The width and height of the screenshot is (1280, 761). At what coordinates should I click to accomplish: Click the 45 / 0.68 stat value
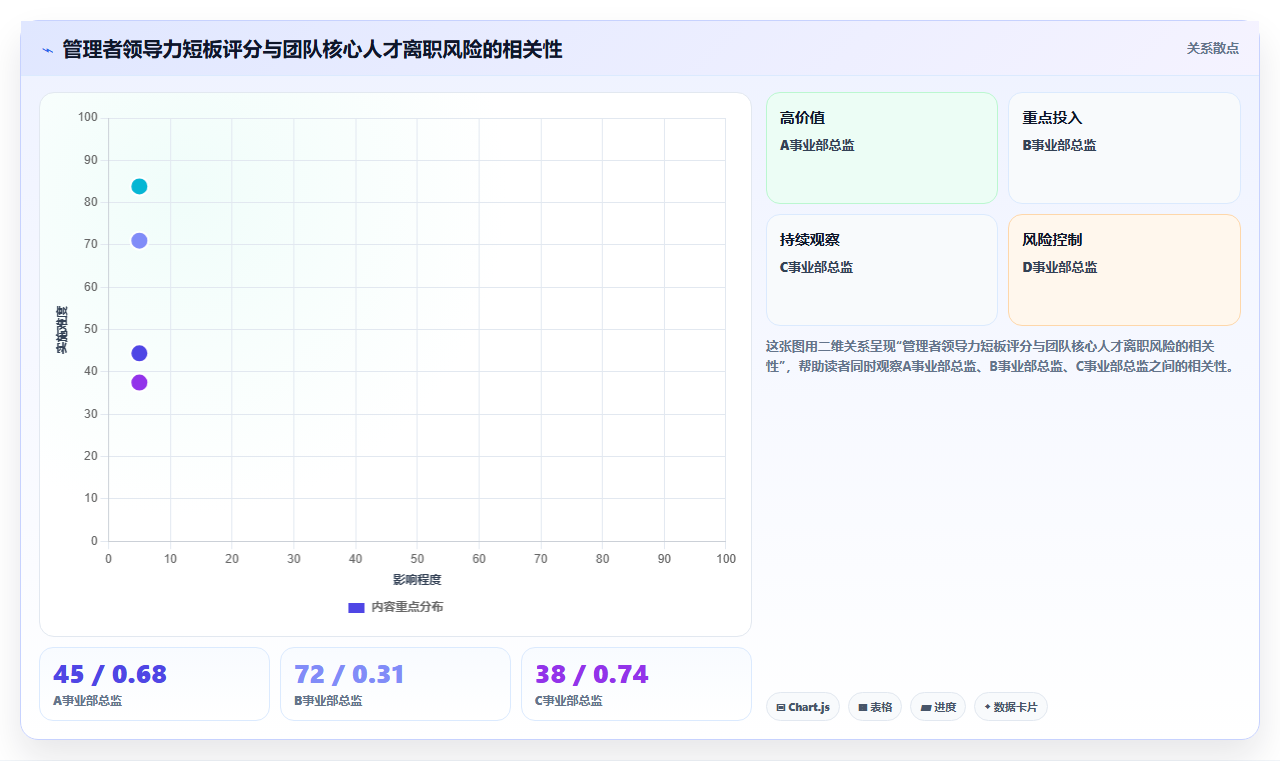pos(110,675)
